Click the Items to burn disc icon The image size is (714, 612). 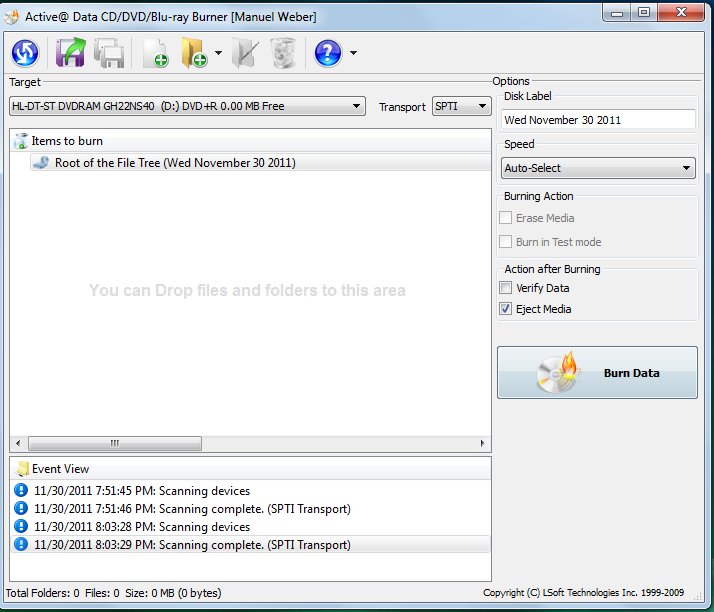tap(21, 141)
